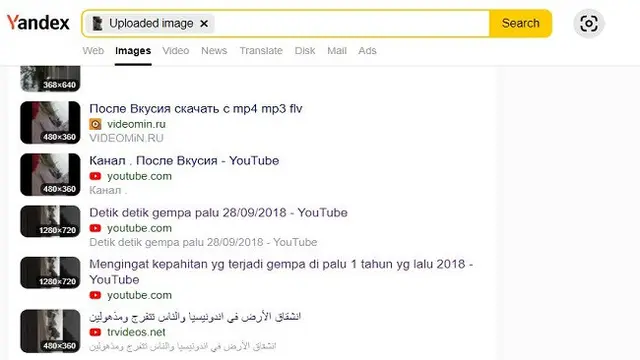Open 'После Вкусия скачать с mp4 mp3 flv' link

[x=196, y=109]
